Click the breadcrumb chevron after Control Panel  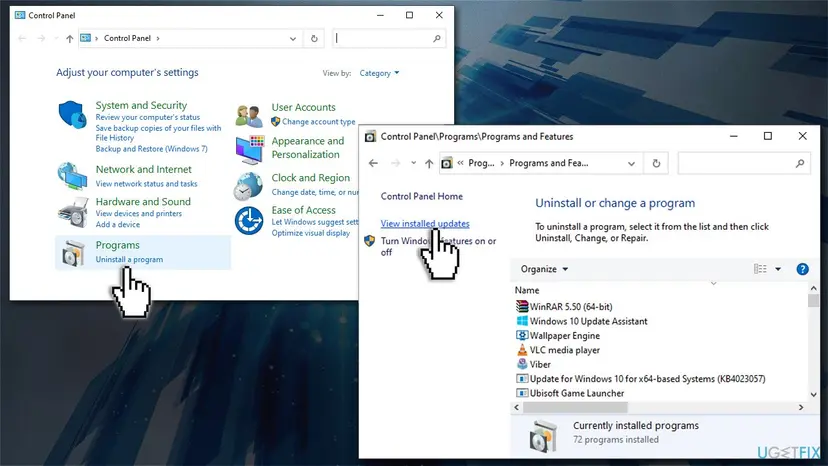(158, 38)
